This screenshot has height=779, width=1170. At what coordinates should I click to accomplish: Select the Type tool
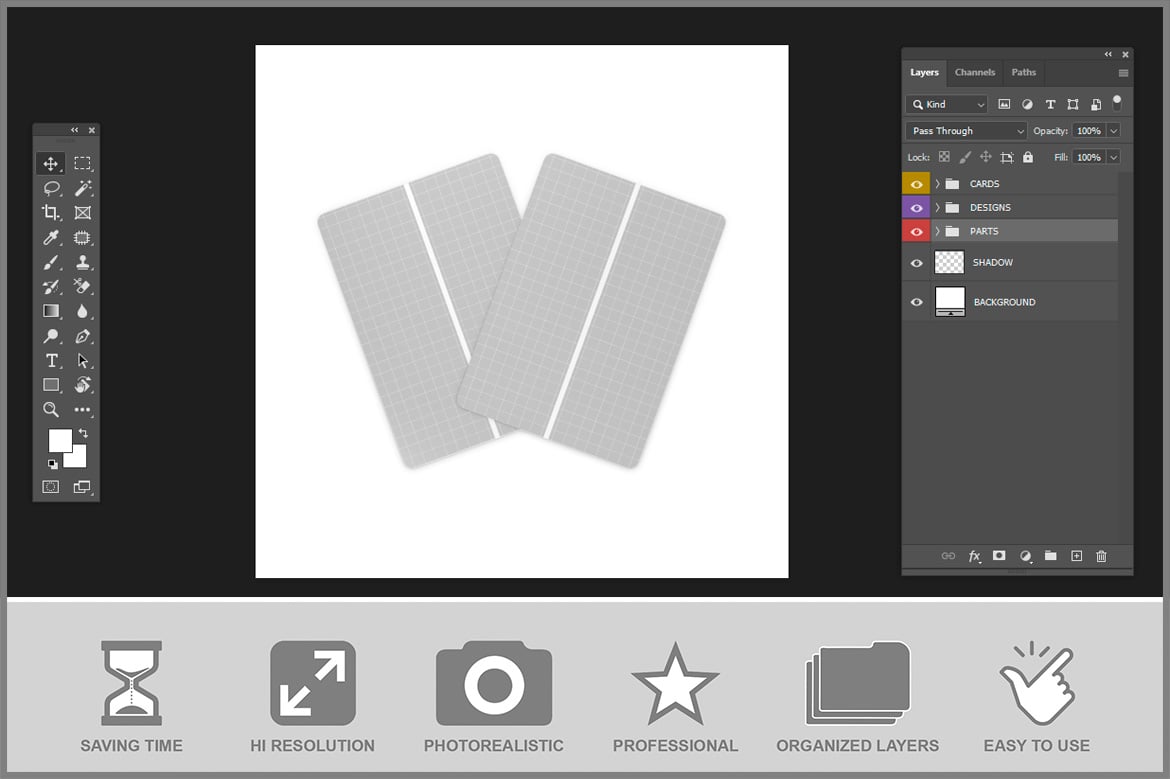coord(51,360)
